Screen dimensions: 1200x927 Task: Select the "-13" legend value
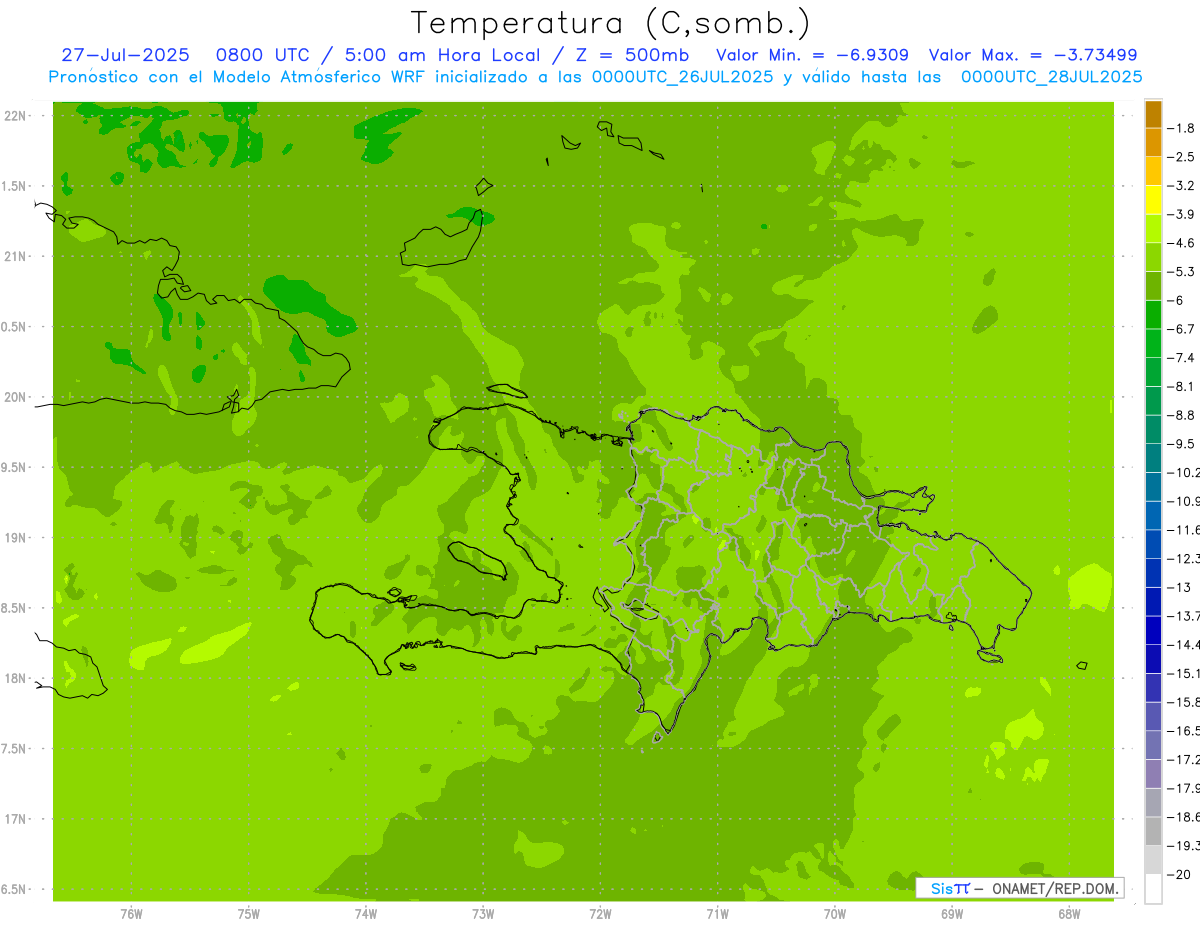1179,587
